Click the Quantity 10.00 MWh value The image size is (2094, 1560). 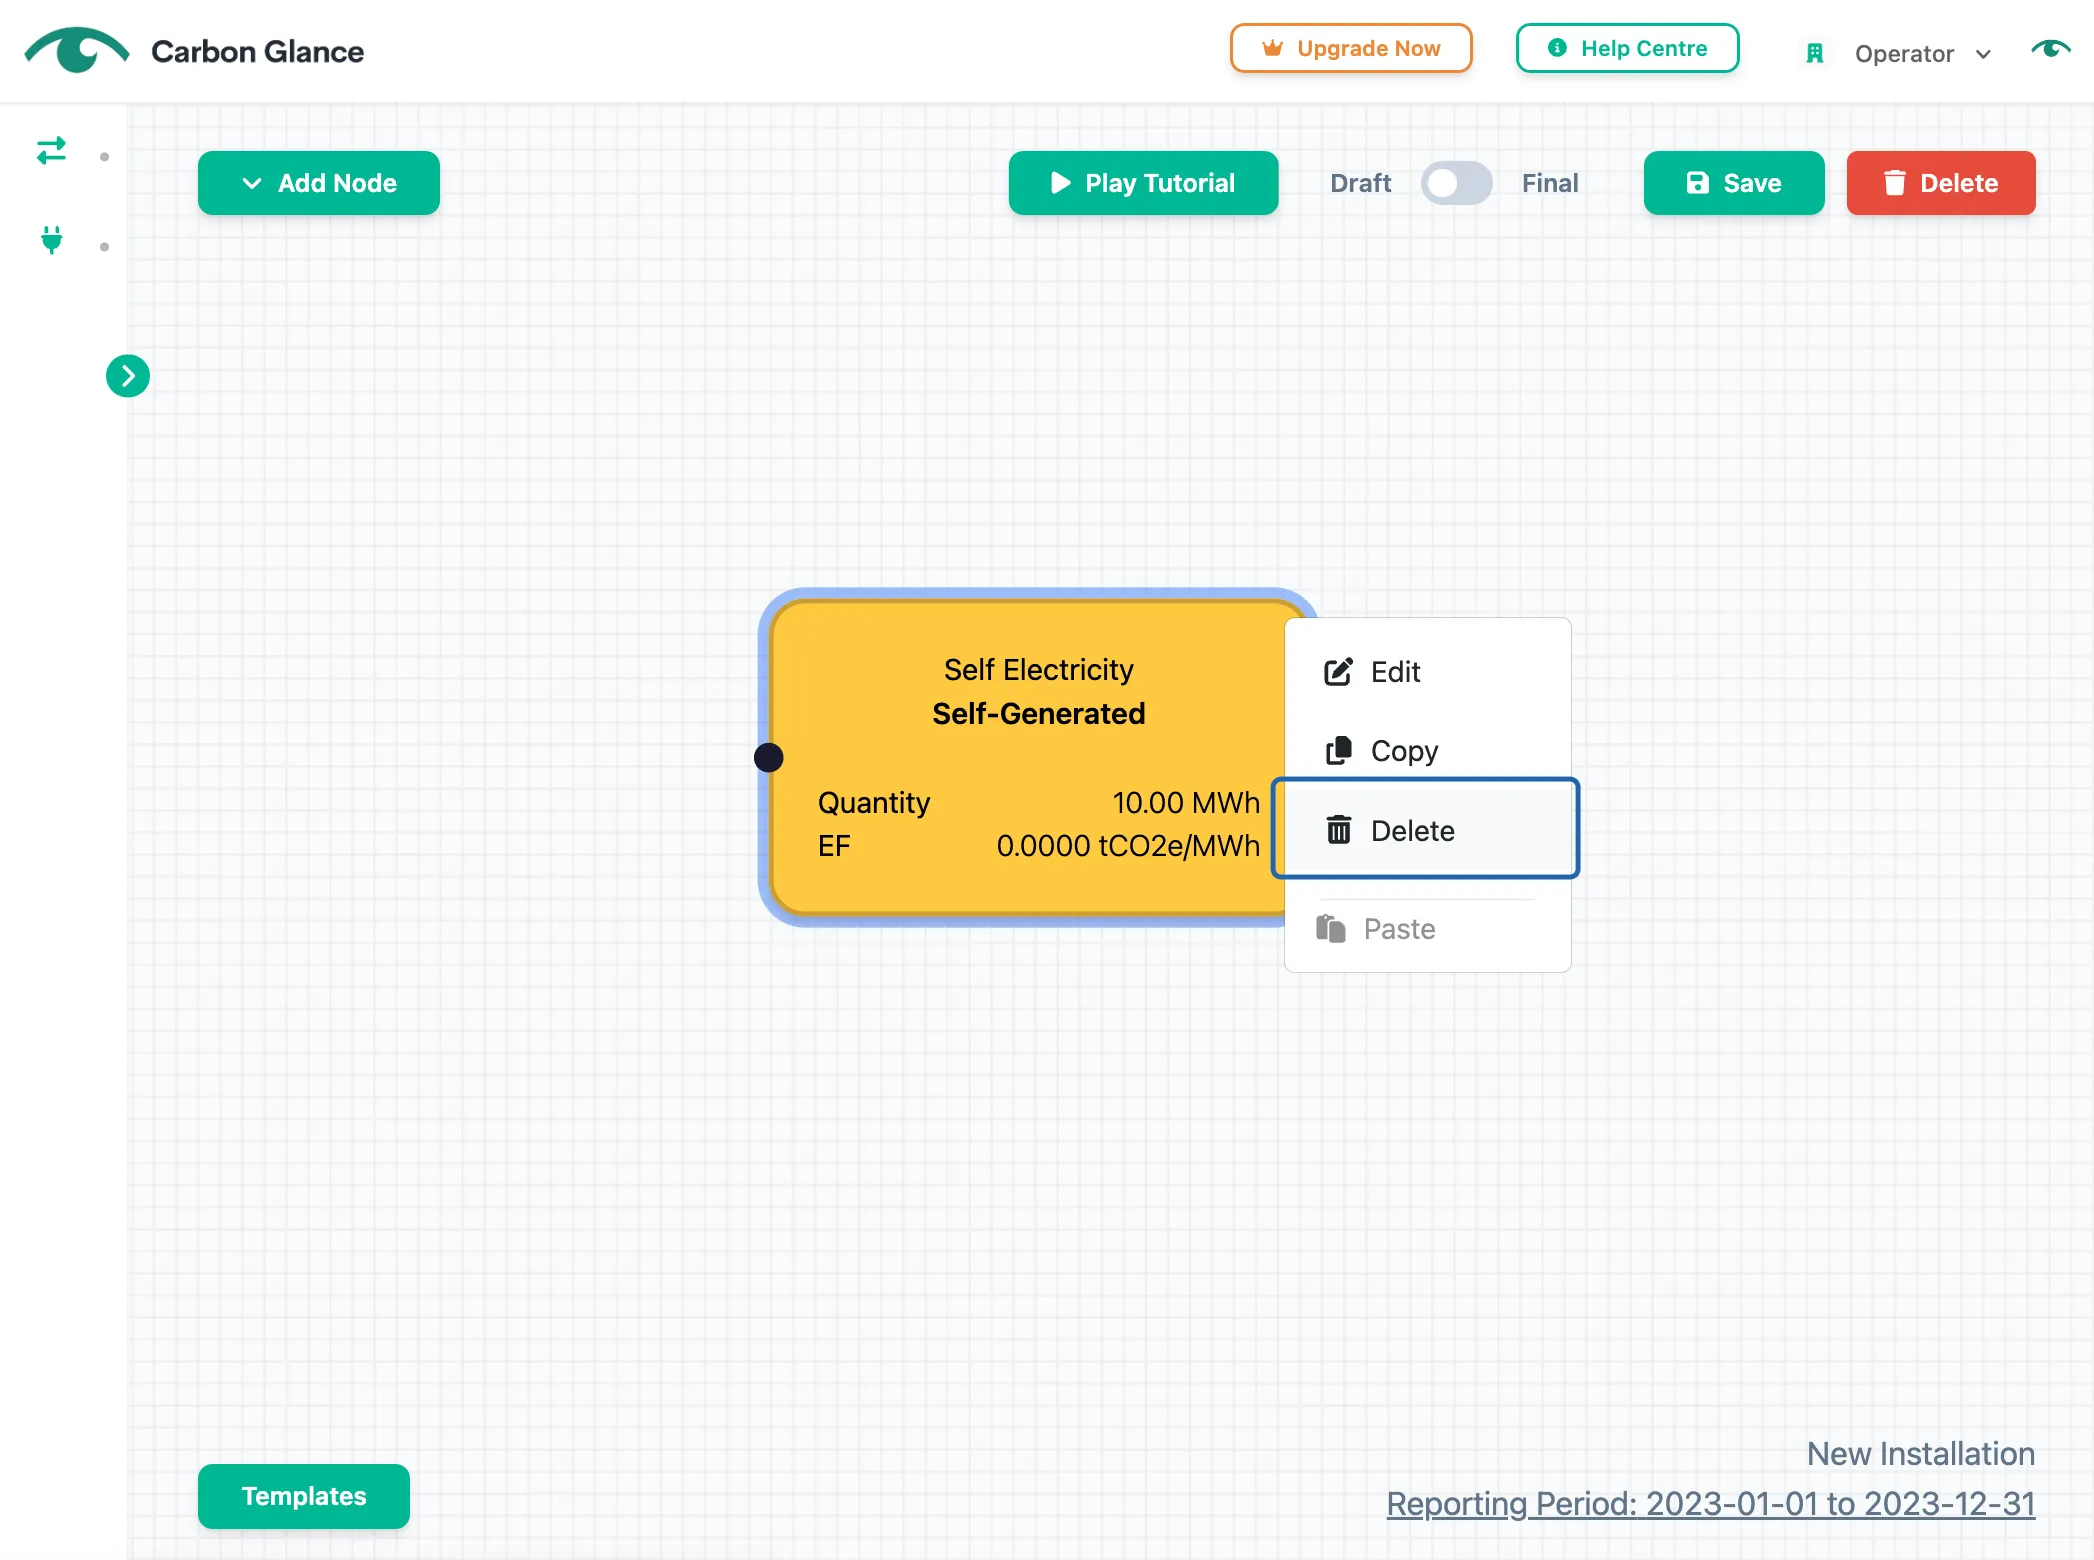tap(1186, 803)
